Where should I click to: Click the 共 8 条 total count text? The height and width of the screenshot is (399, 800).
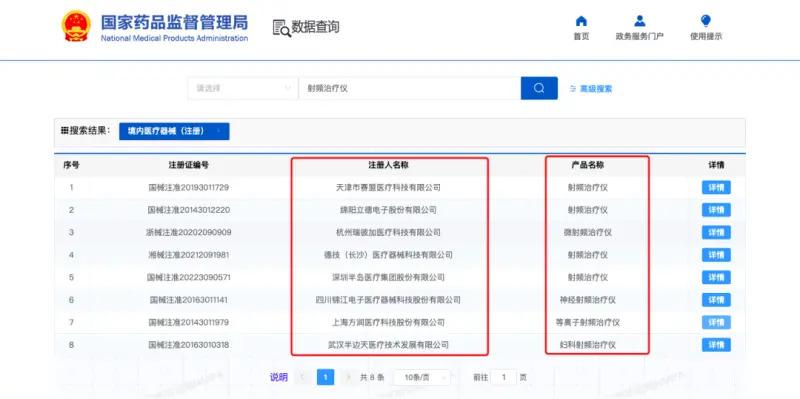point(372,378)
